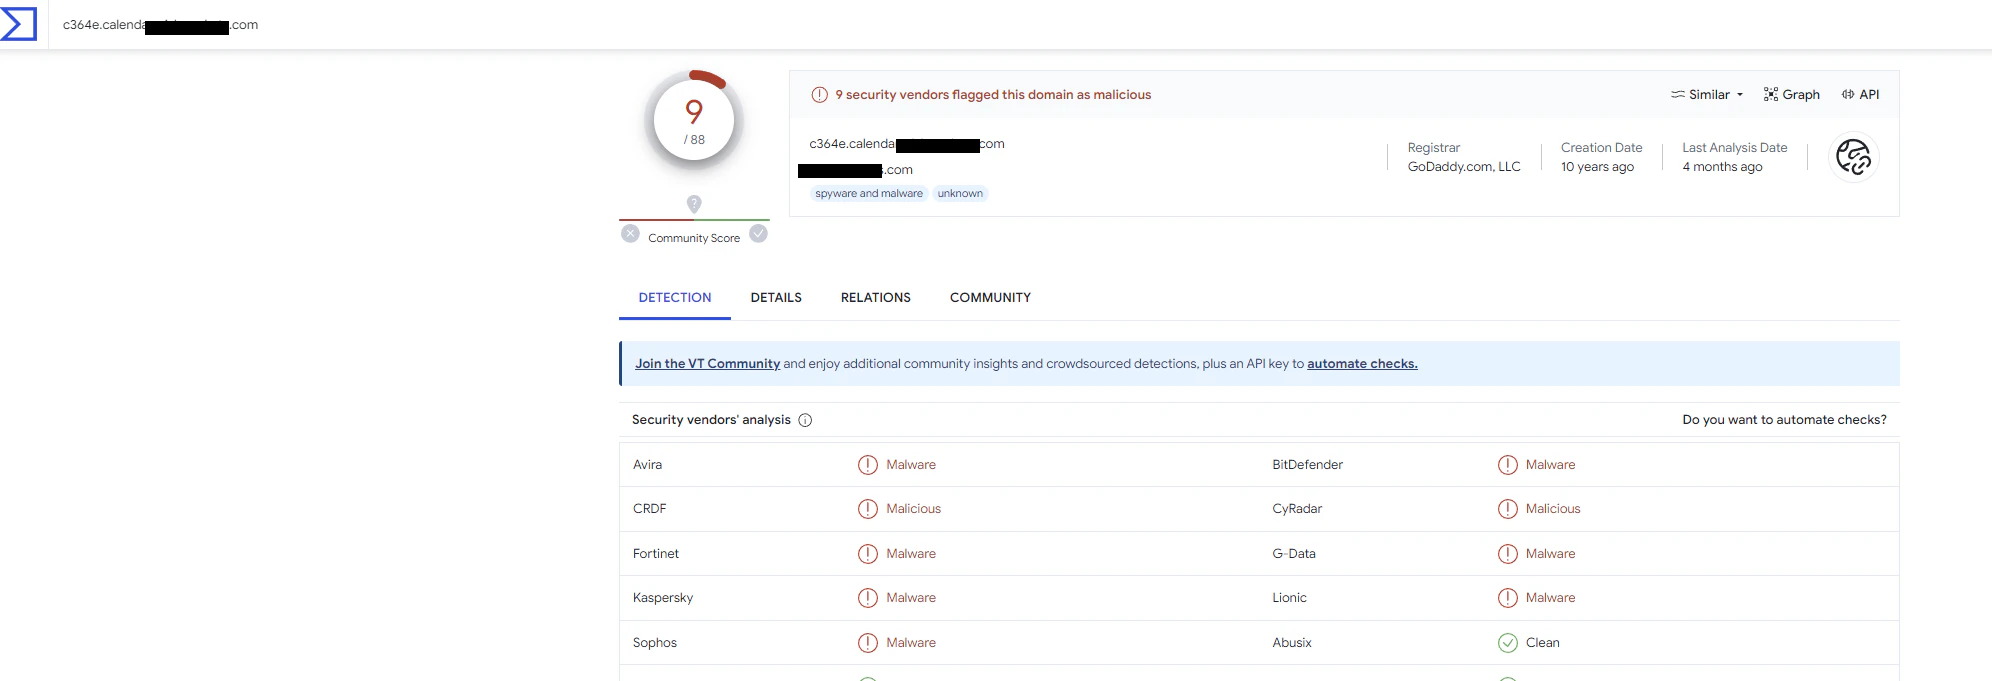Select the Kaspersky vendor name
Screen dimensions: 1992x681
coord(663,598)
